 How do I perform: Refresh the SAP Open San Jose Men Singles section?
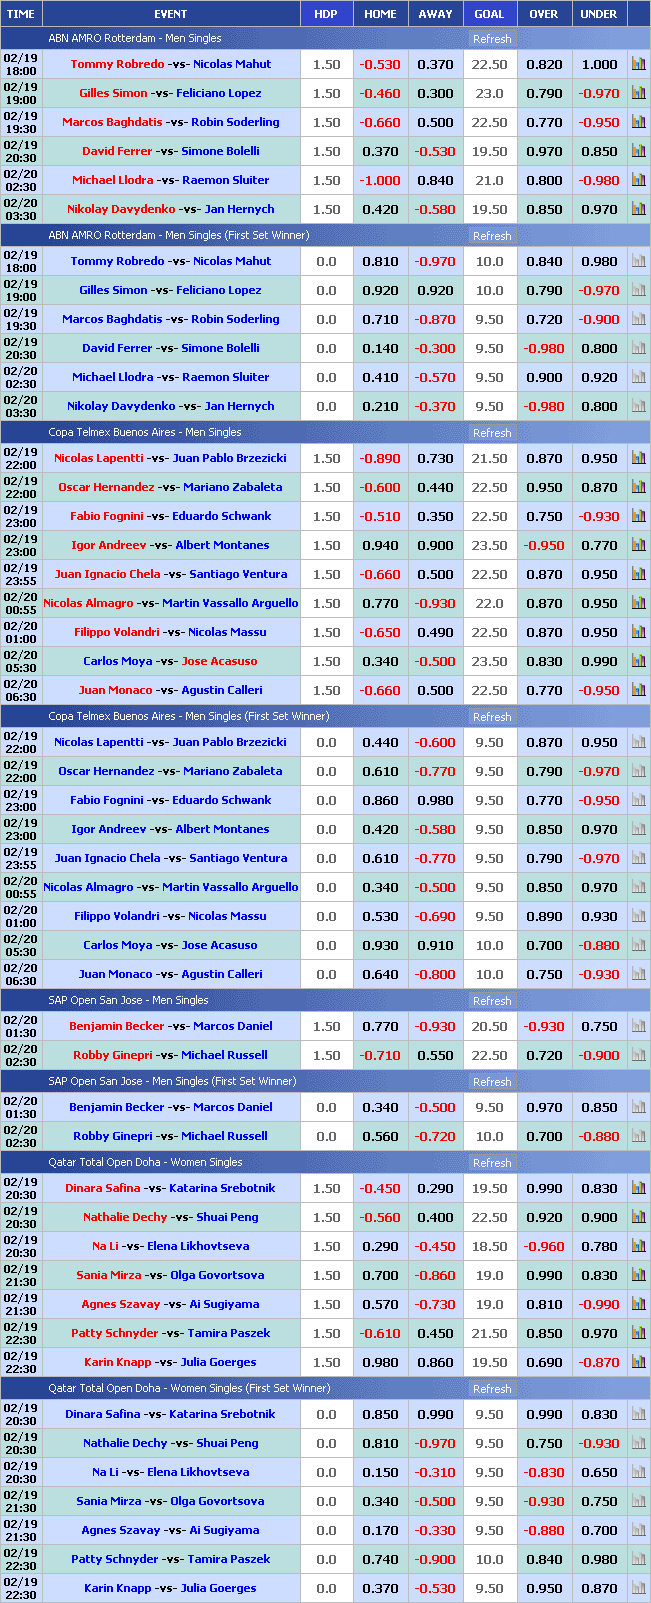(x=492, y=1001)
